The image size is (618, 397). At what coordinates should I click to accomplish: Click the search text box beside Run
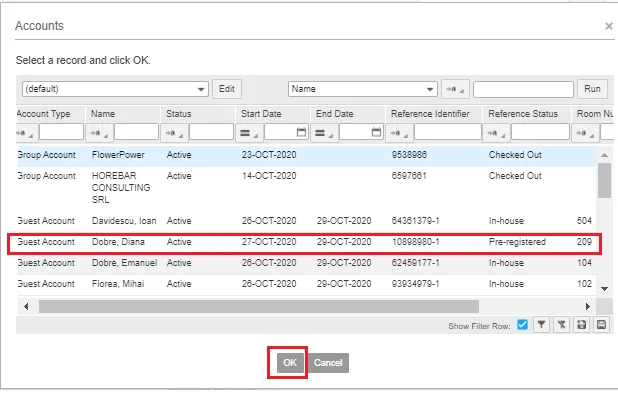[x=523, y=89]
